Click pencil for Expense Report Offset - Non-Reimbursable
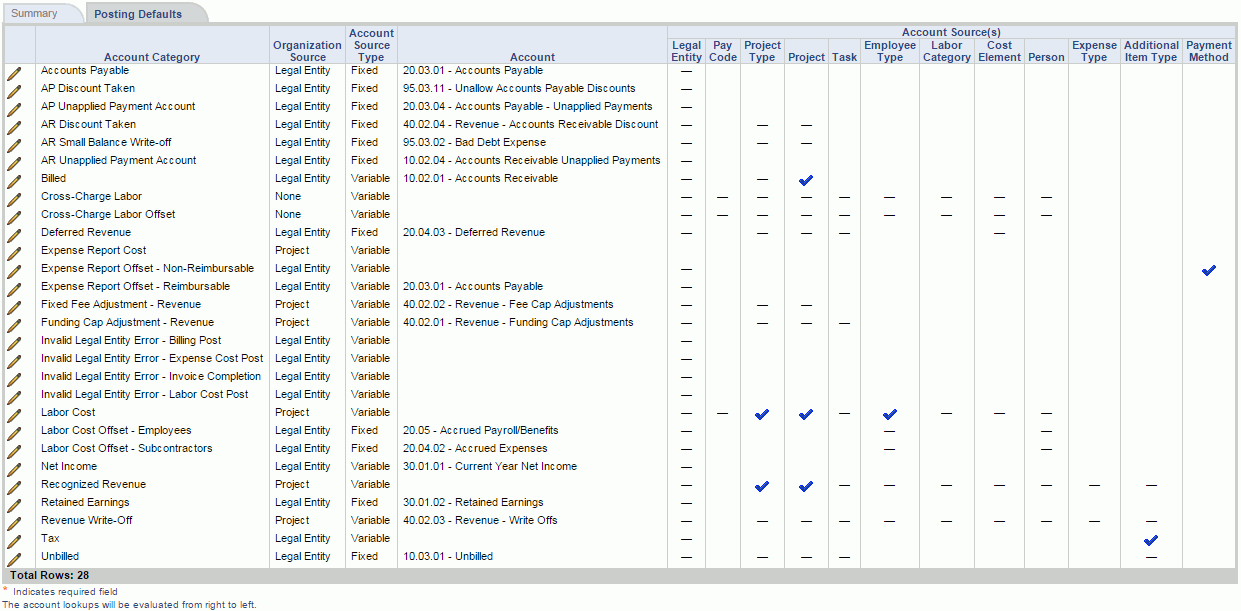 click(14, 271)
